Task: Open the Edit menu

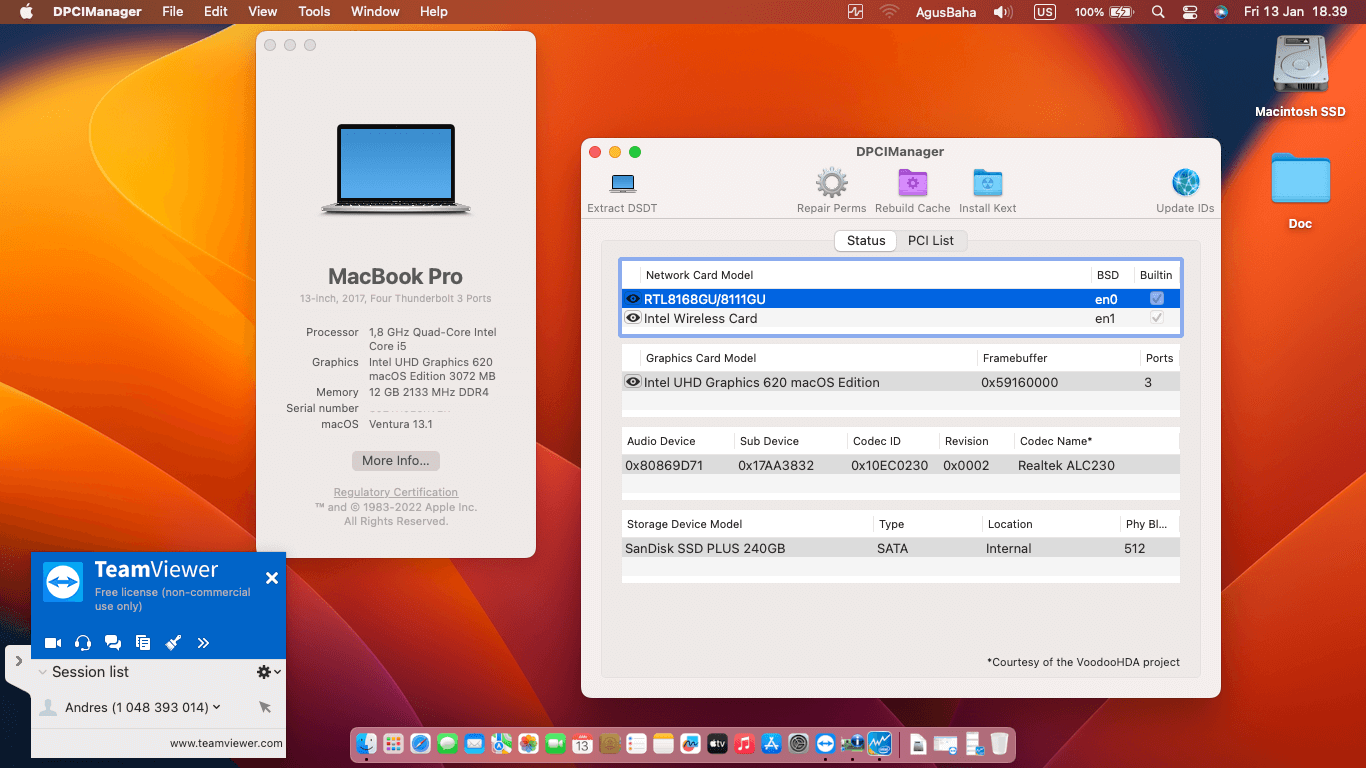Action: click(216, 12)
